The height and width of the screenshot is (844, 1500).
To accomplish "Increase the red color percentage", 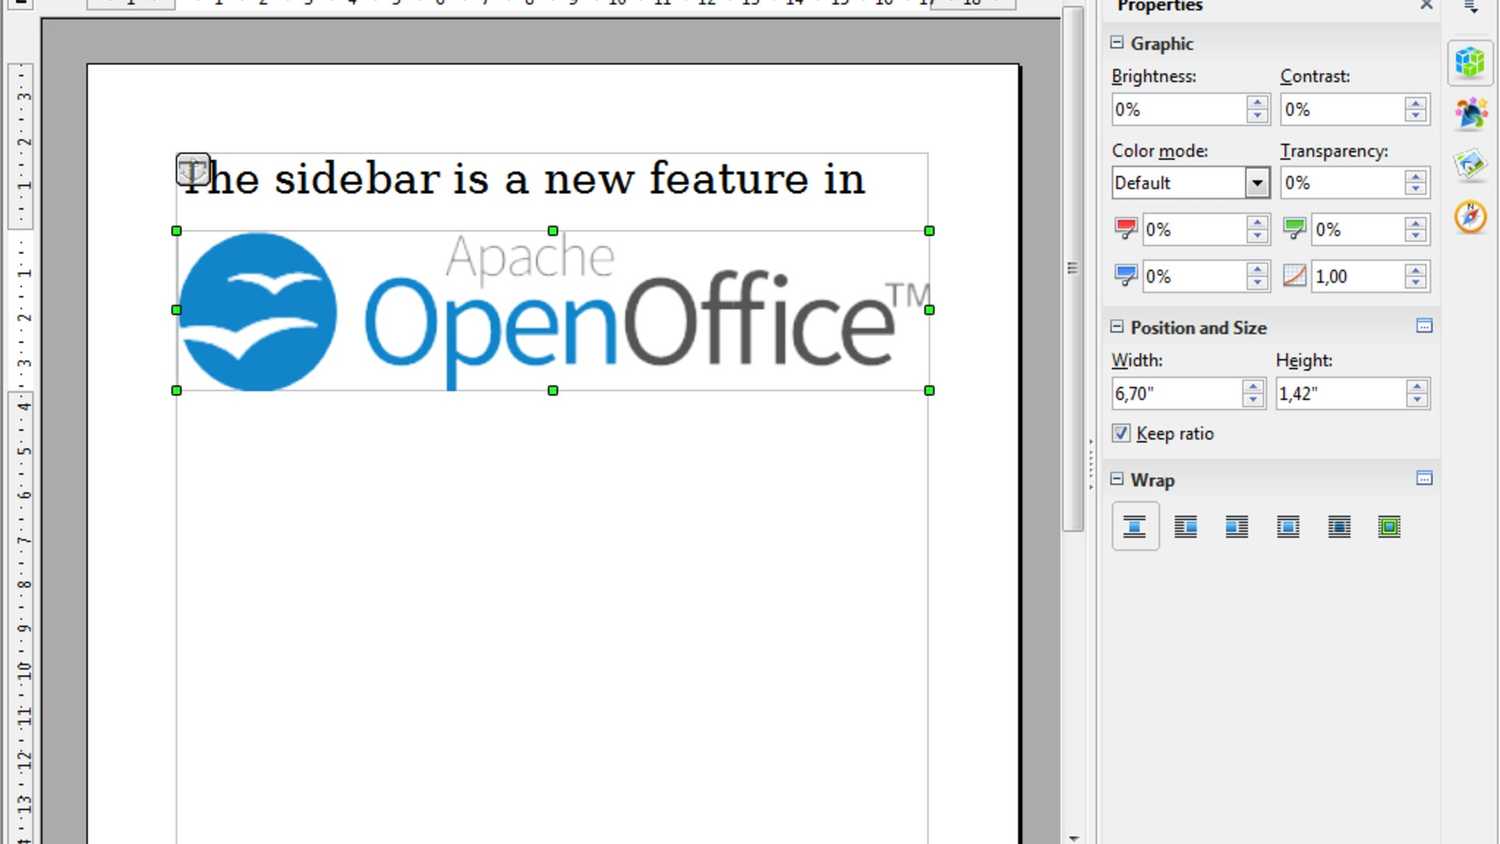I will click(1258, 222).
